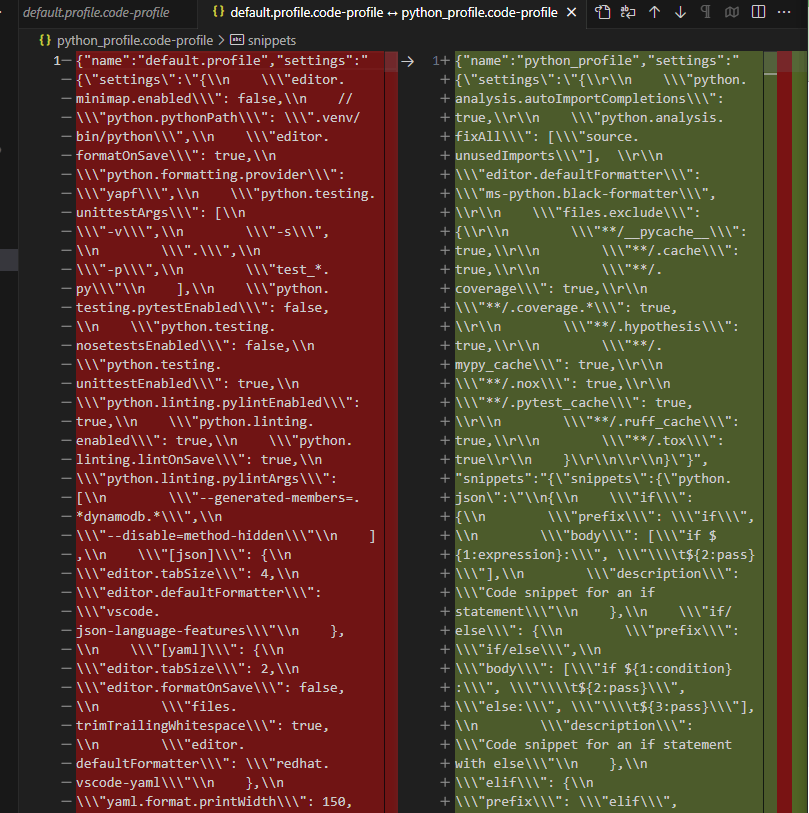Click the ".nox" true line
This screenshot has width=809, height=813.
[563, 384]
